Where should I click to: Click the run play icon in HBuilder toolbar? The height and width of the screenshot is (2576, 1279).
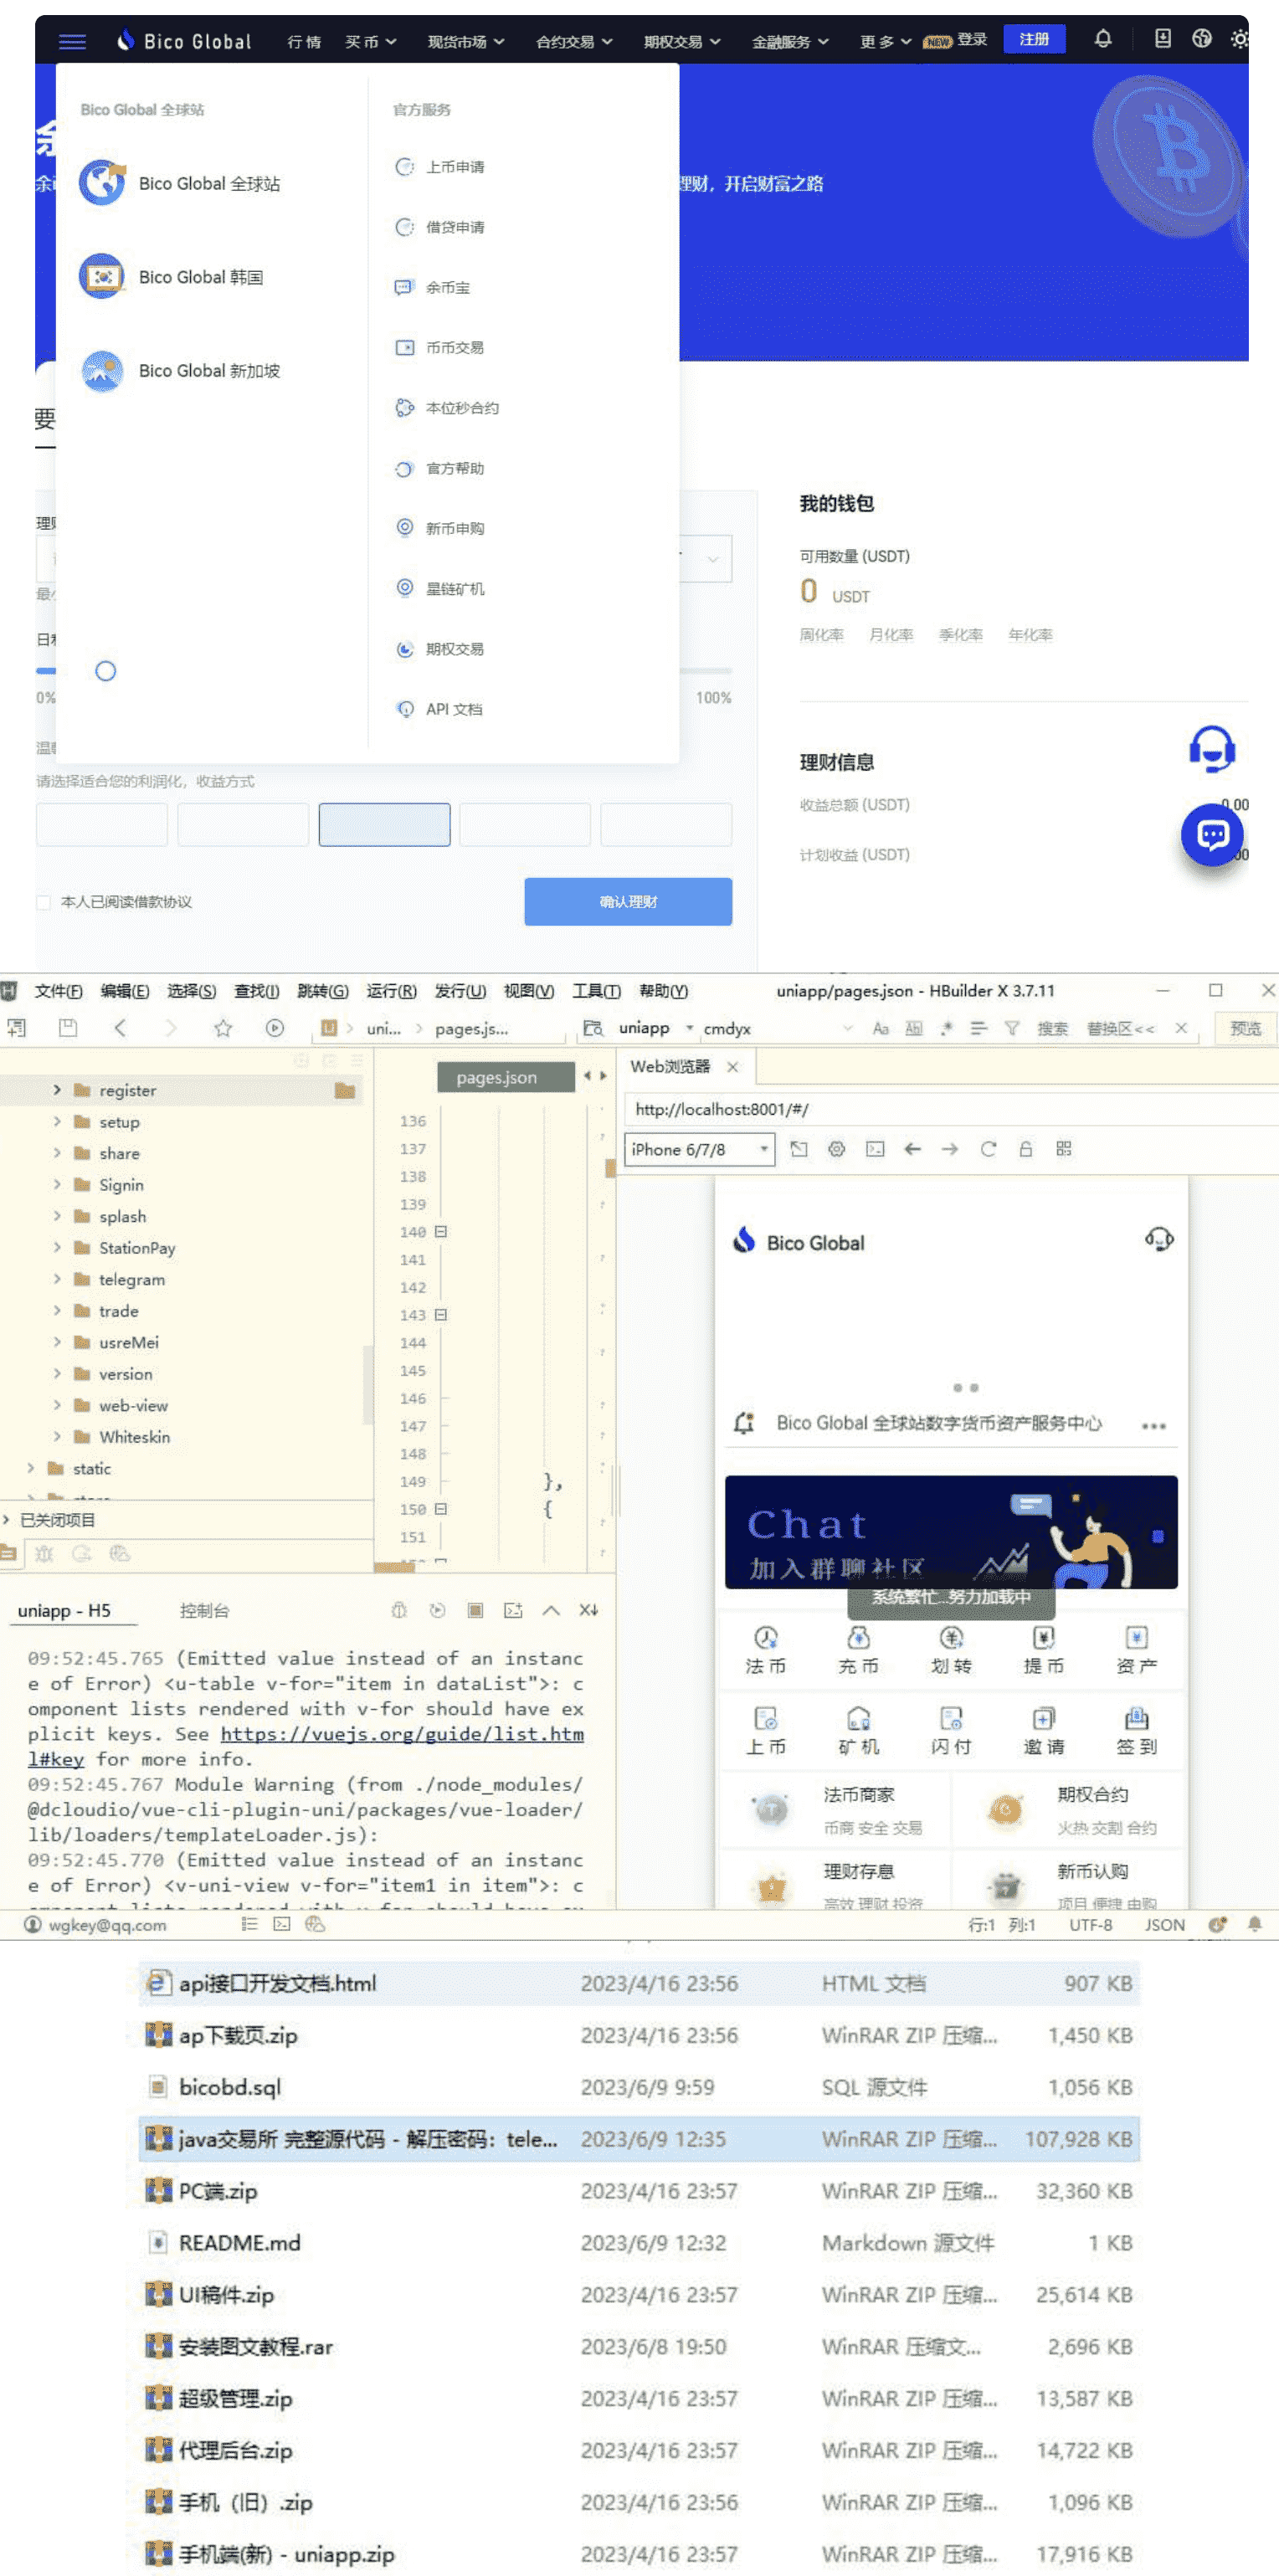click(275, 1028)
